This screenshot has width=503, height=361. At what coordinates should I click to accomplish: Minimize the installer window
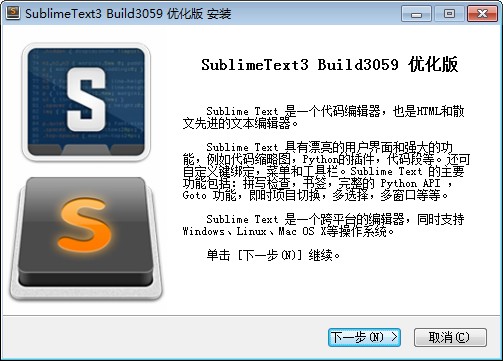click(416, 14)
